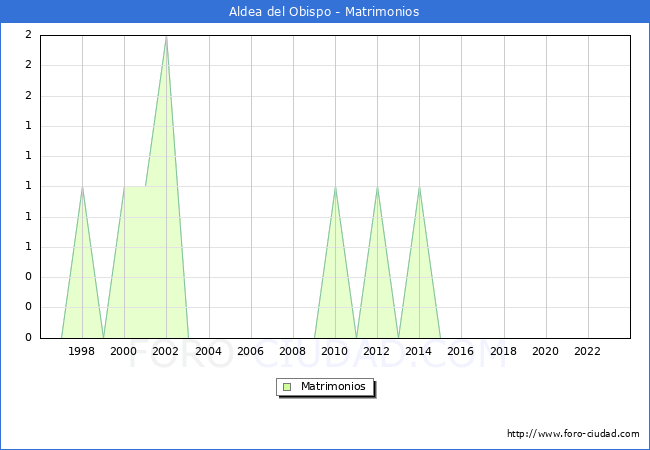Click the 2016 x-axis label
Image resolution: width=650 pixels, height=450 pixels.
tap(461, 351)
